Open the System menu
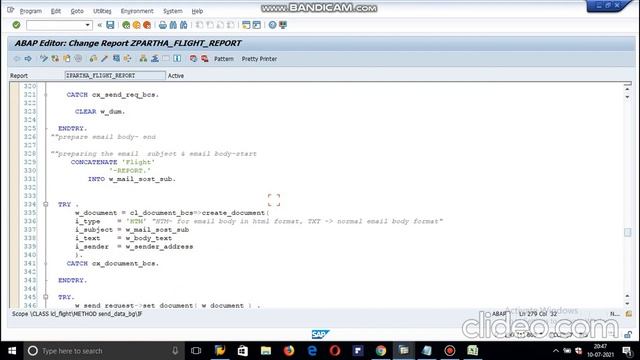 [173, 11]
